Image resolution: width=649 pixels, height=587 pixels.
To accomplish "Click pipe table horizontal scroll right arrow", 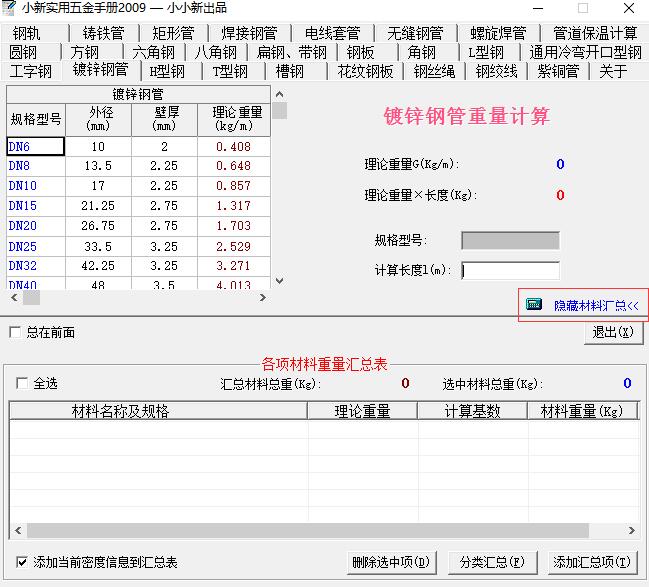I will tap(263, 297).
